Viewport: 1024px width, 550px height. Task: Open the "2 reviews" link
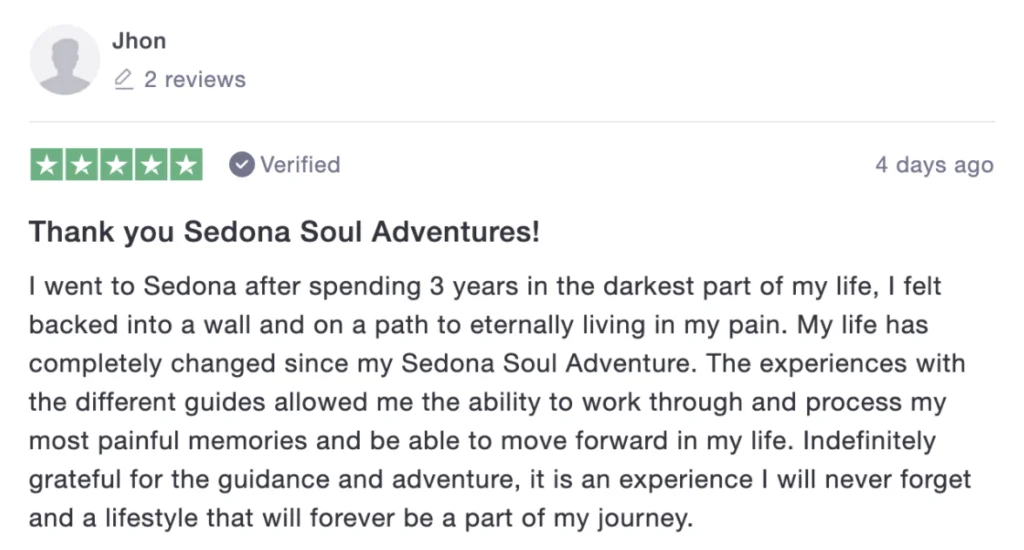point(194,79)
